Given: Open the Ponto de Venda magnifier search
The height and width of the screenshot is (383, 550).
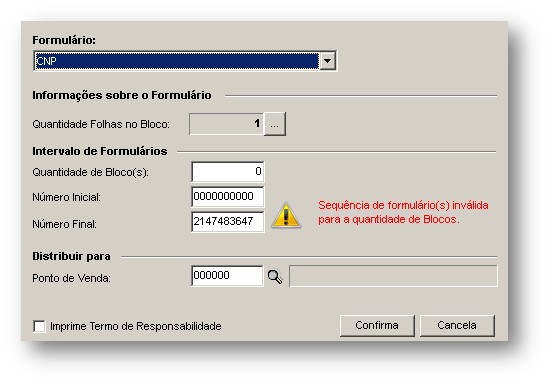Looking at the screenshot, I should tap(275, 277).
